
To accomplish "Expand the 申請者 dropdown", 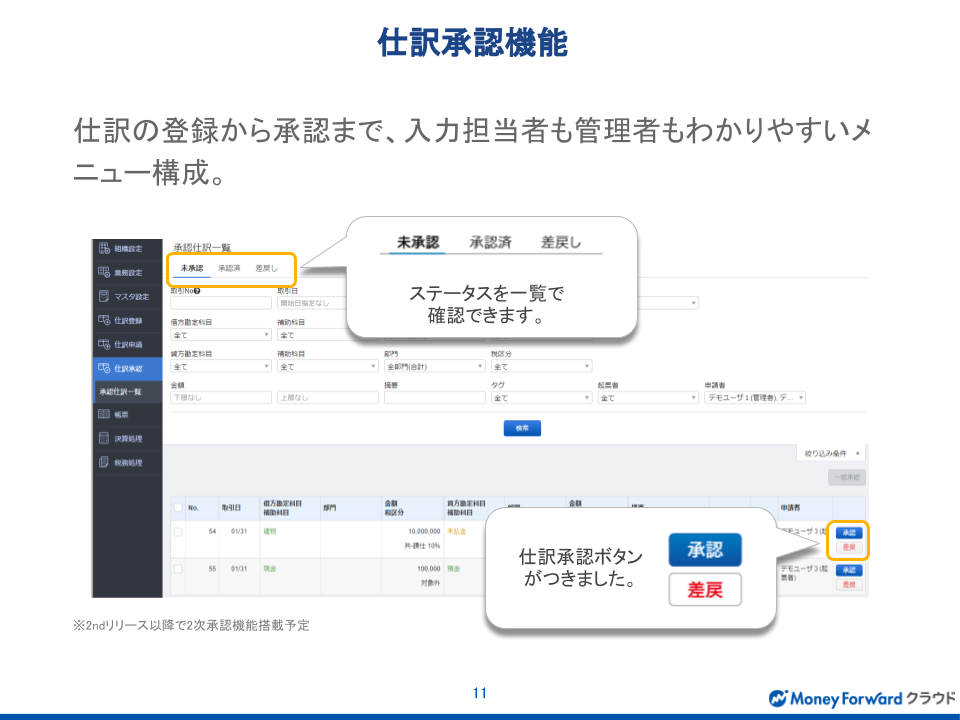I will click(x=755, y=398).
